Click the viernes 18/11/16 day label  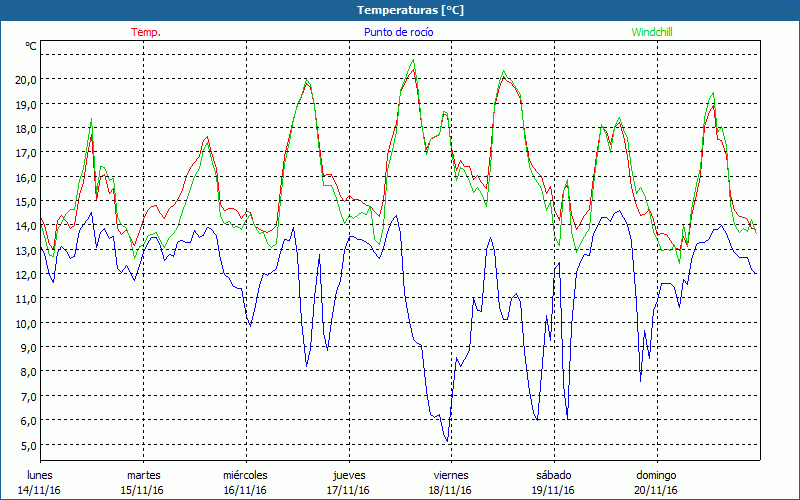450,482
